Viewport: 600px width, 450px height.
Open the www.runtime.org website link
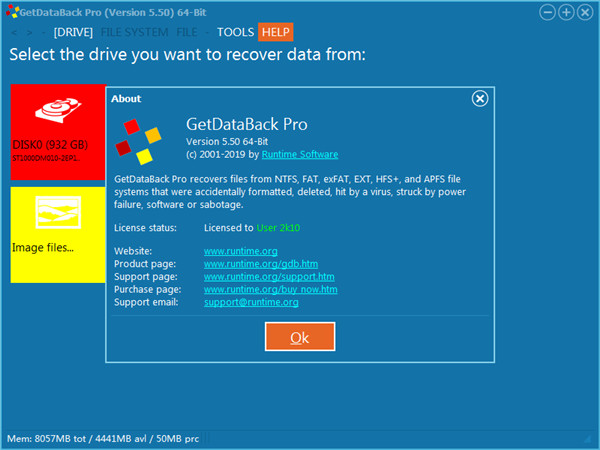point(241,251)
